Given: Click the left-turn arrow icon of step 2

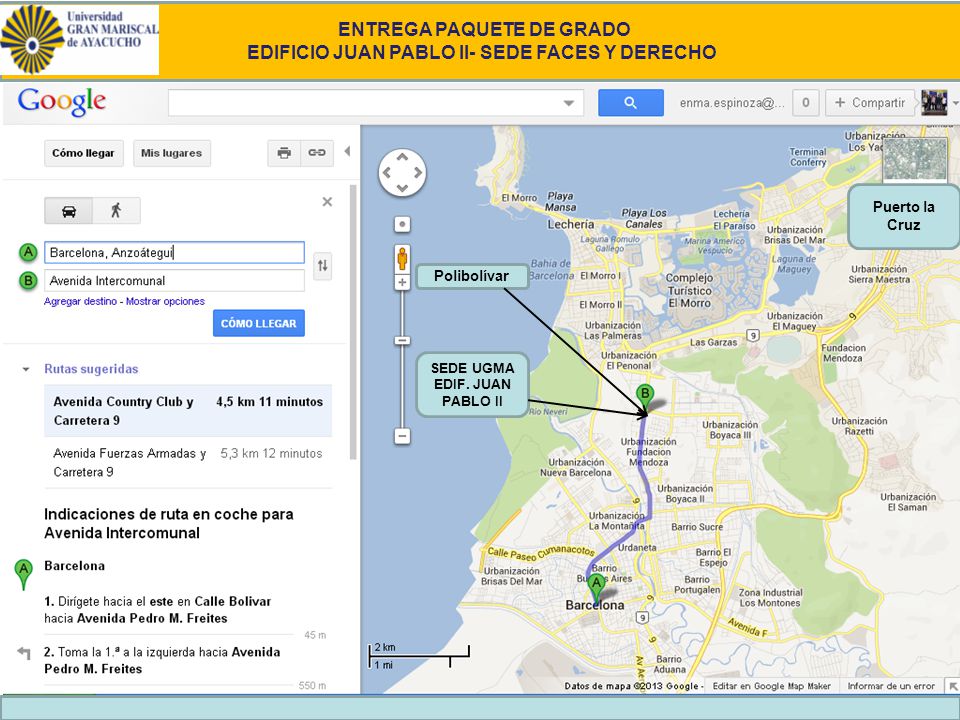Looking at the screenshot, I should click(x=24, y=653).
